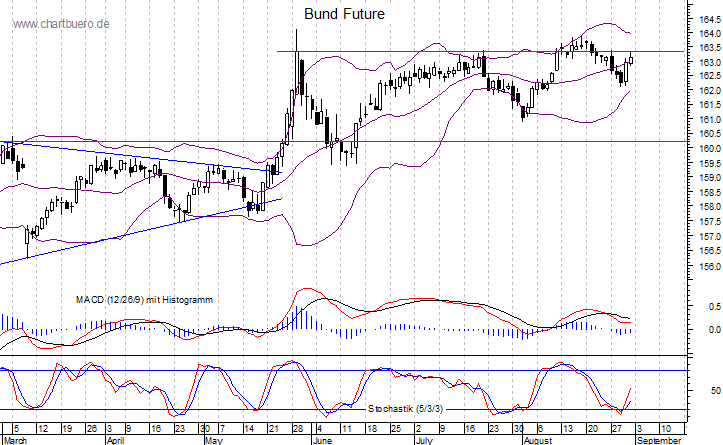
Task: Click the "July" month label
Action: 424,441
